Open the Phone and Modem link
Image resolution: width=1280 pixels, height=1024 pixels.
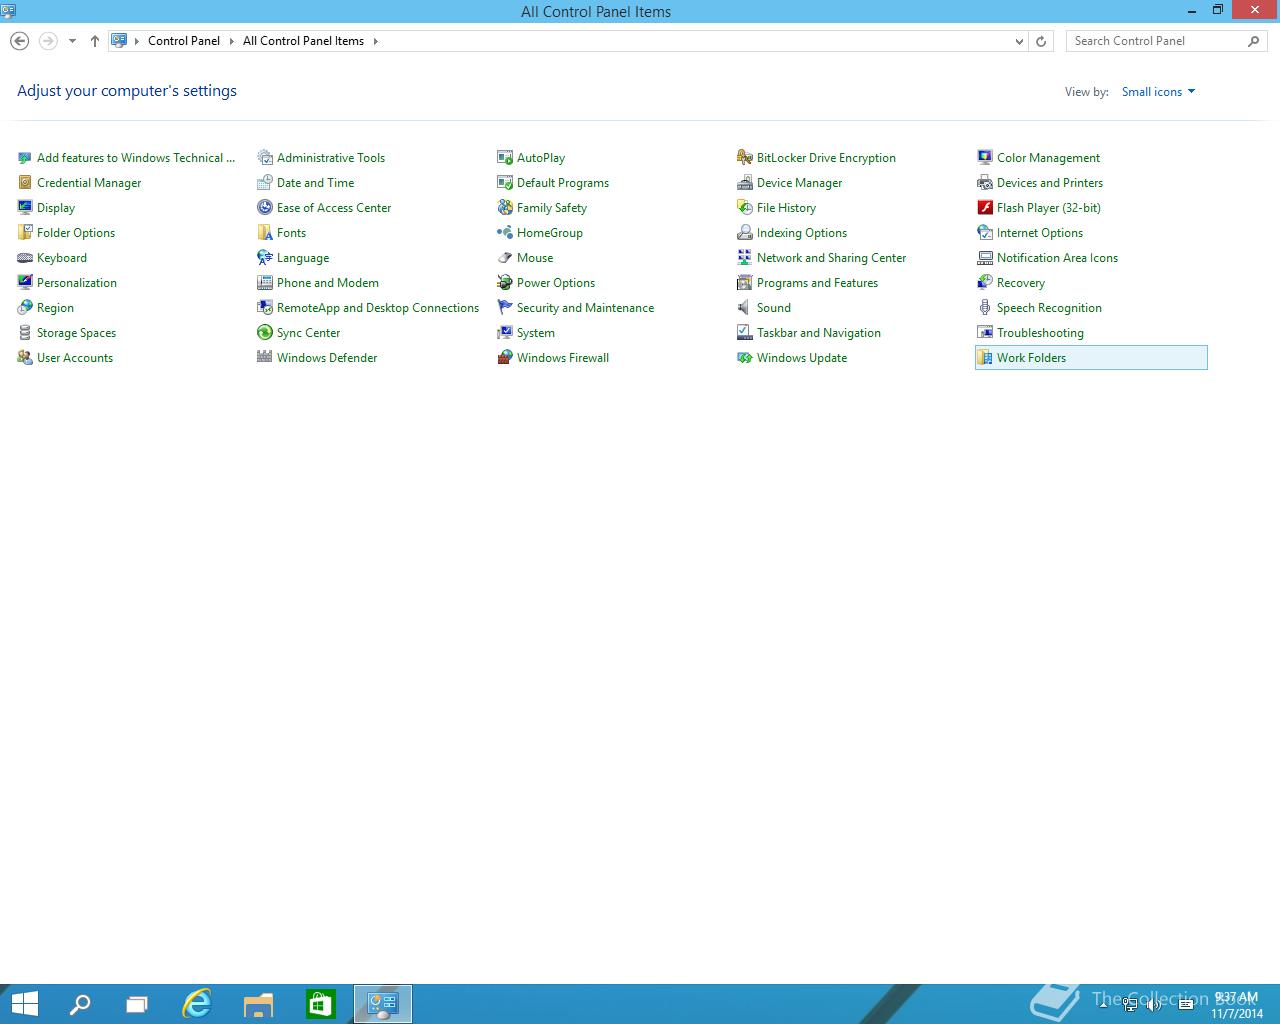[x=327, y=283]
